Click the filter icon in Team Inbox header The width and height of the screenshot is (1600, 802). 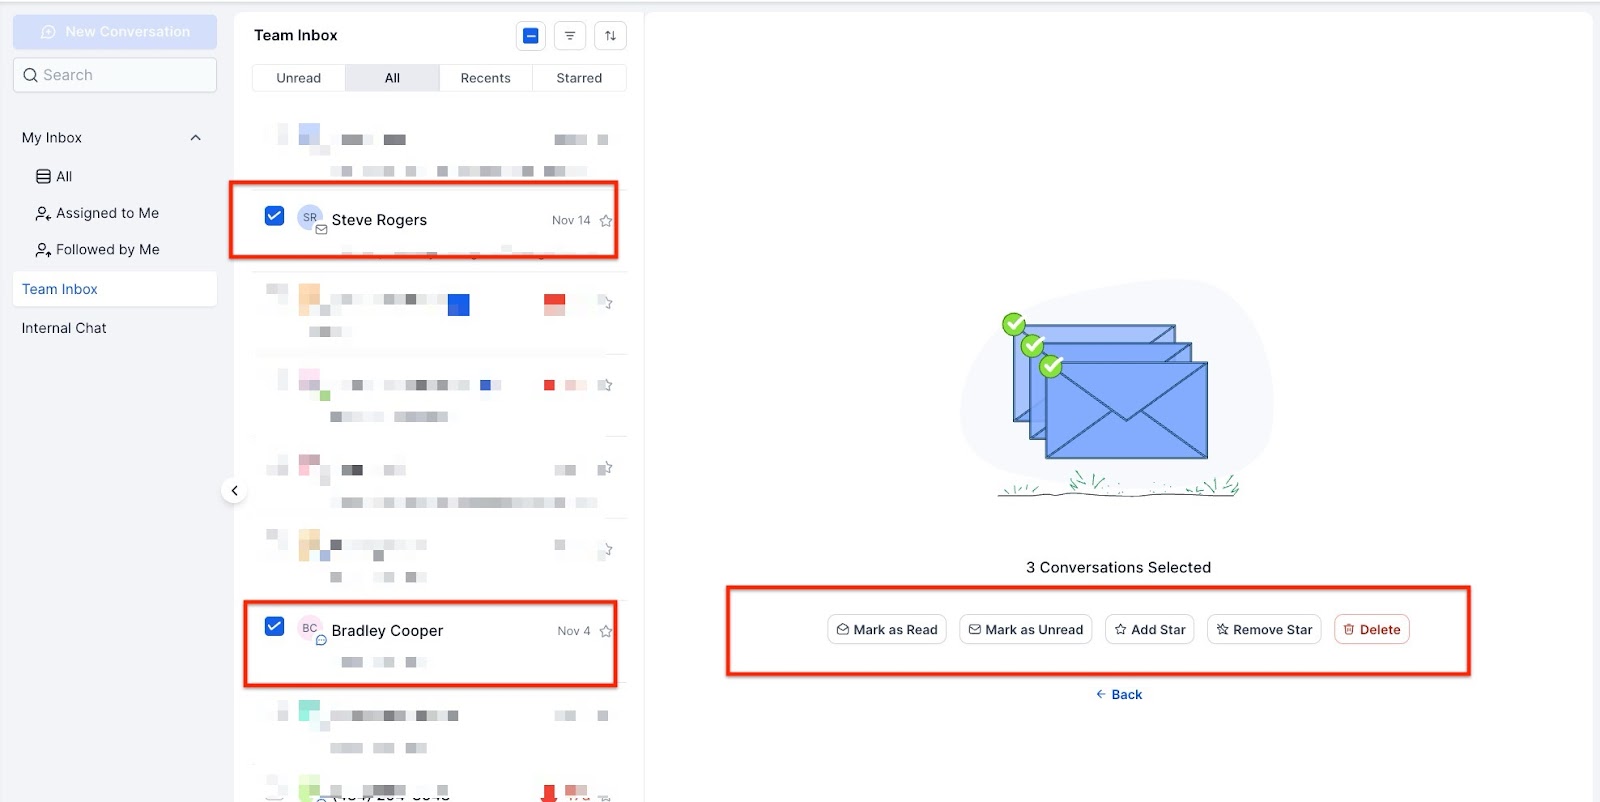(569, 36)
